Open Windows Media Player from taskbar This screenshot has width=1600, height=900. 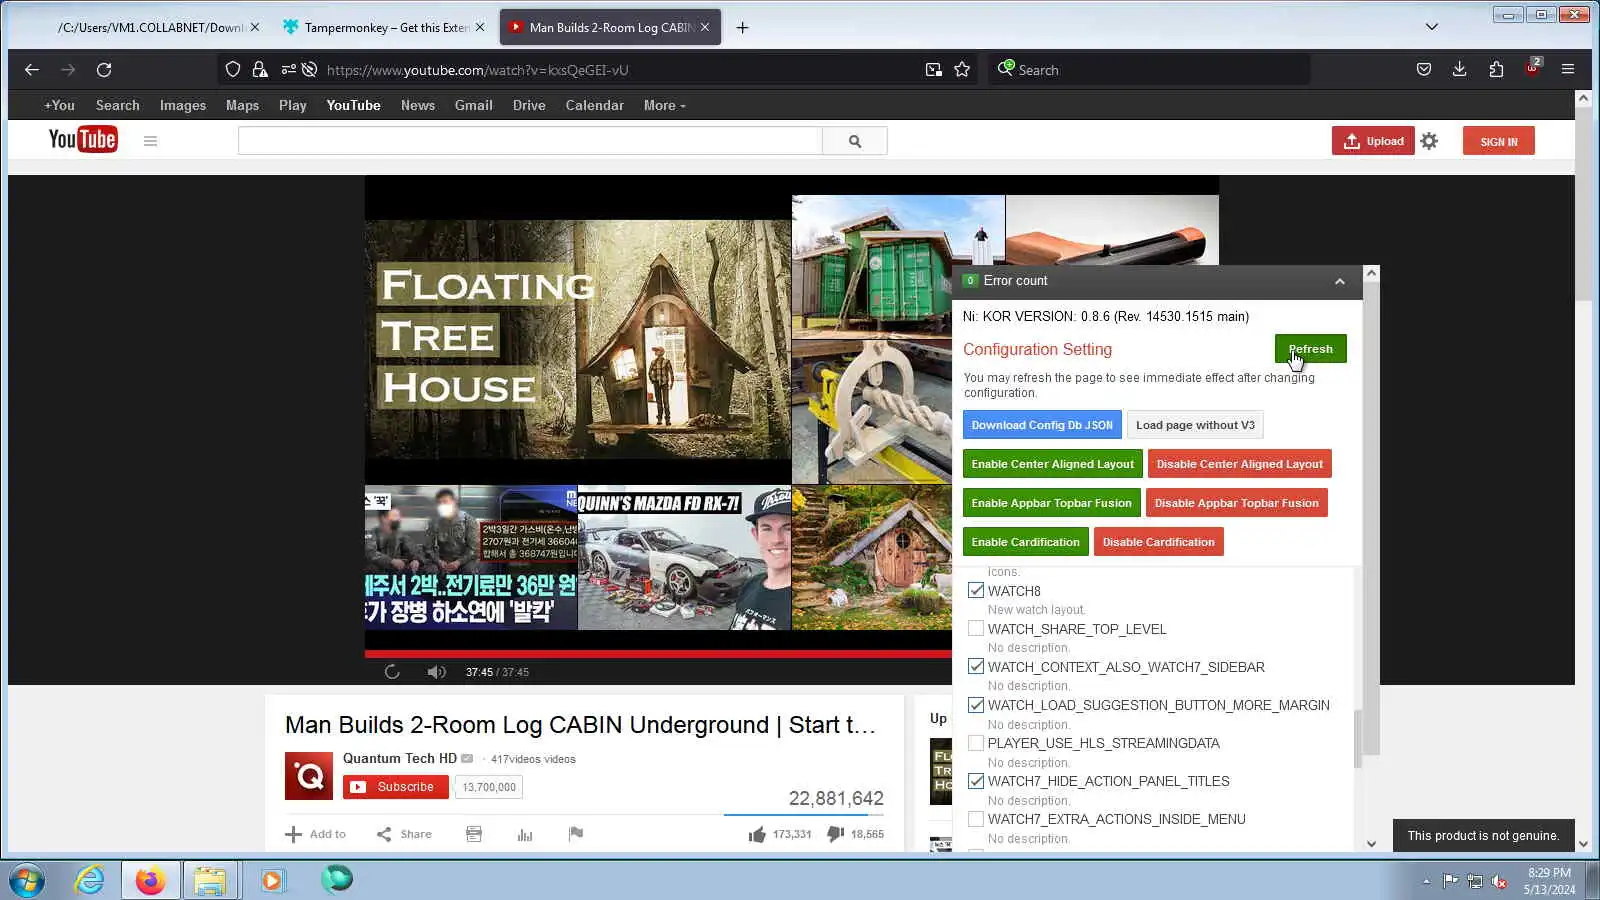pos(272,880)
